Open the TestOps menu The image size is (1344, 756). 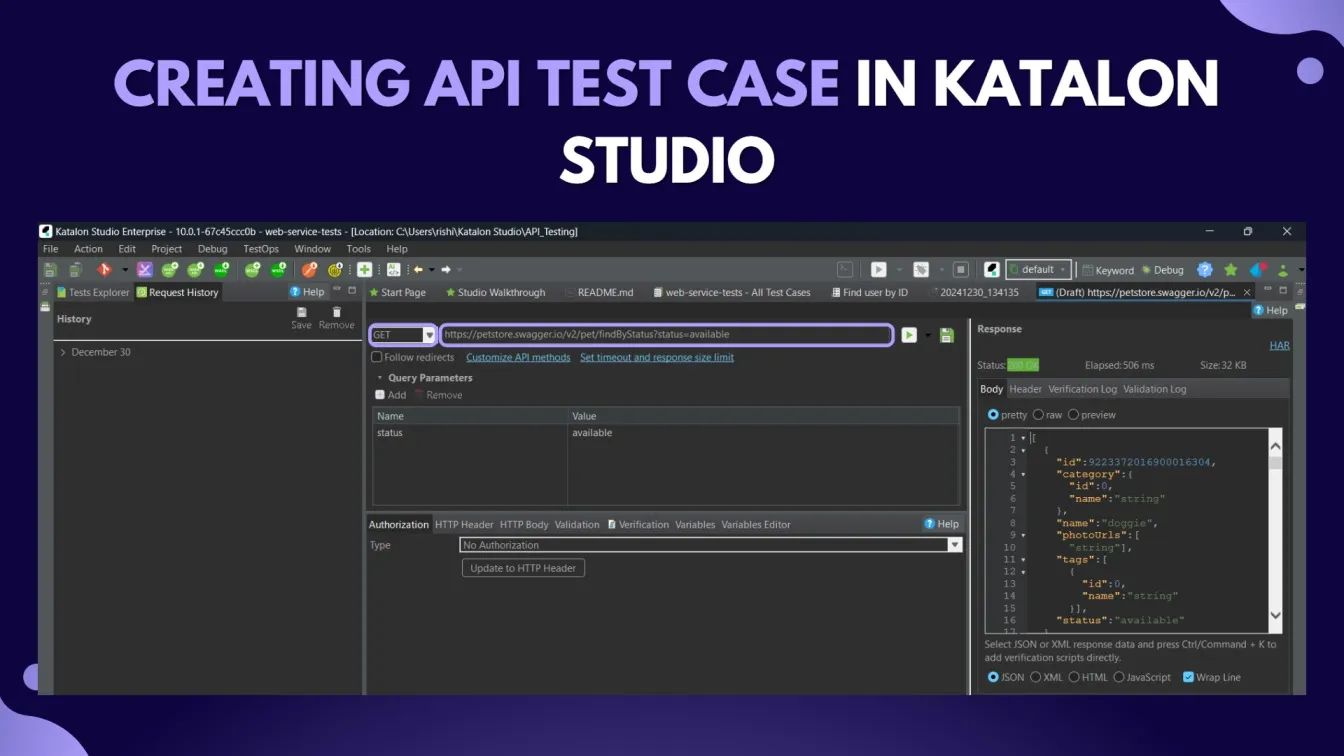coord(261,249)
